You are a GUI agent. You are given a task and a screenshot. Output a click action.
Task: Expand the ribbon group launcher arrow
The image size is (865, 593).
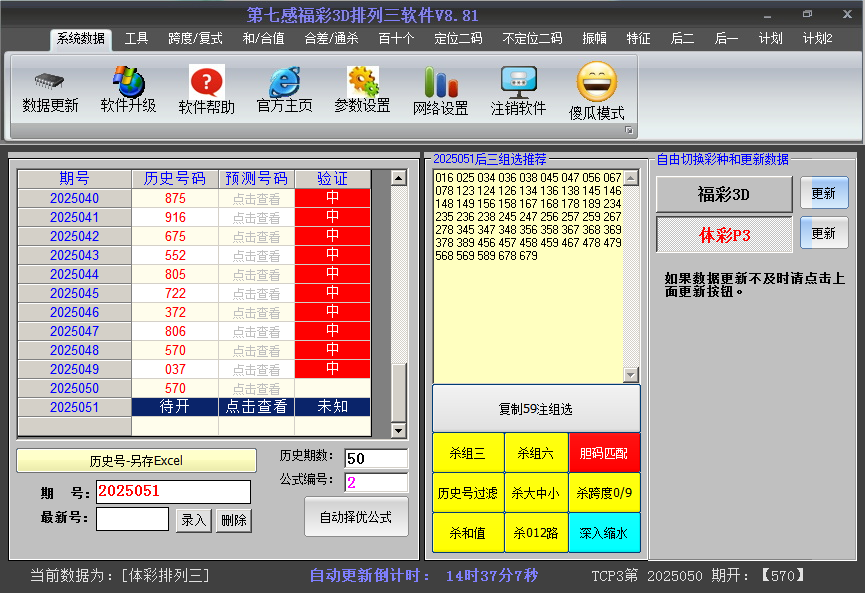(629, 131)
